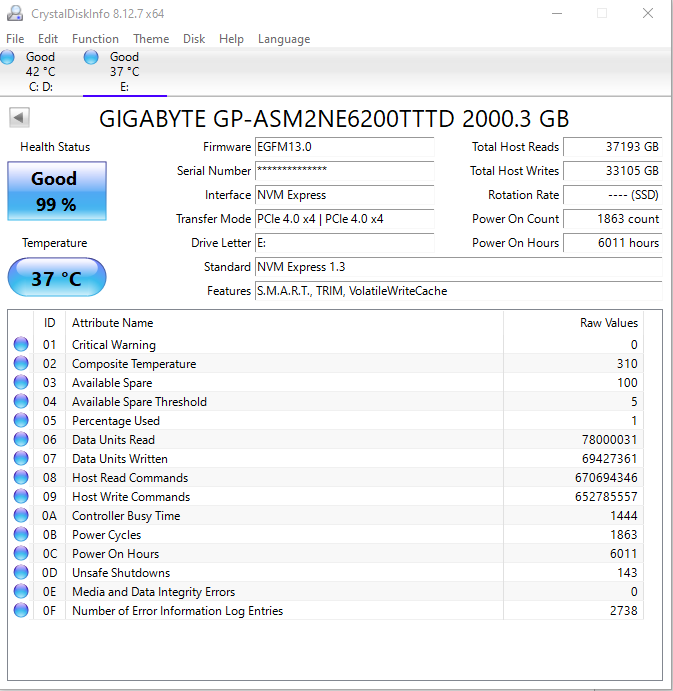The width and height of the screenshot is (673, 691).
Task: Click Total Host Writes value 33105 GB
Action: coord(613,171)
